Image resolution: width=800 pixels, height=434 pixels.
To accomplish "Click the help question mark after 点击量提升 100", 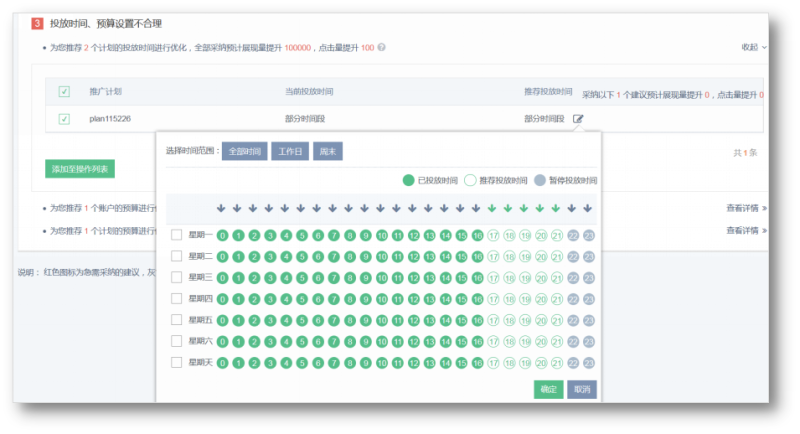I will pos(381,47).
